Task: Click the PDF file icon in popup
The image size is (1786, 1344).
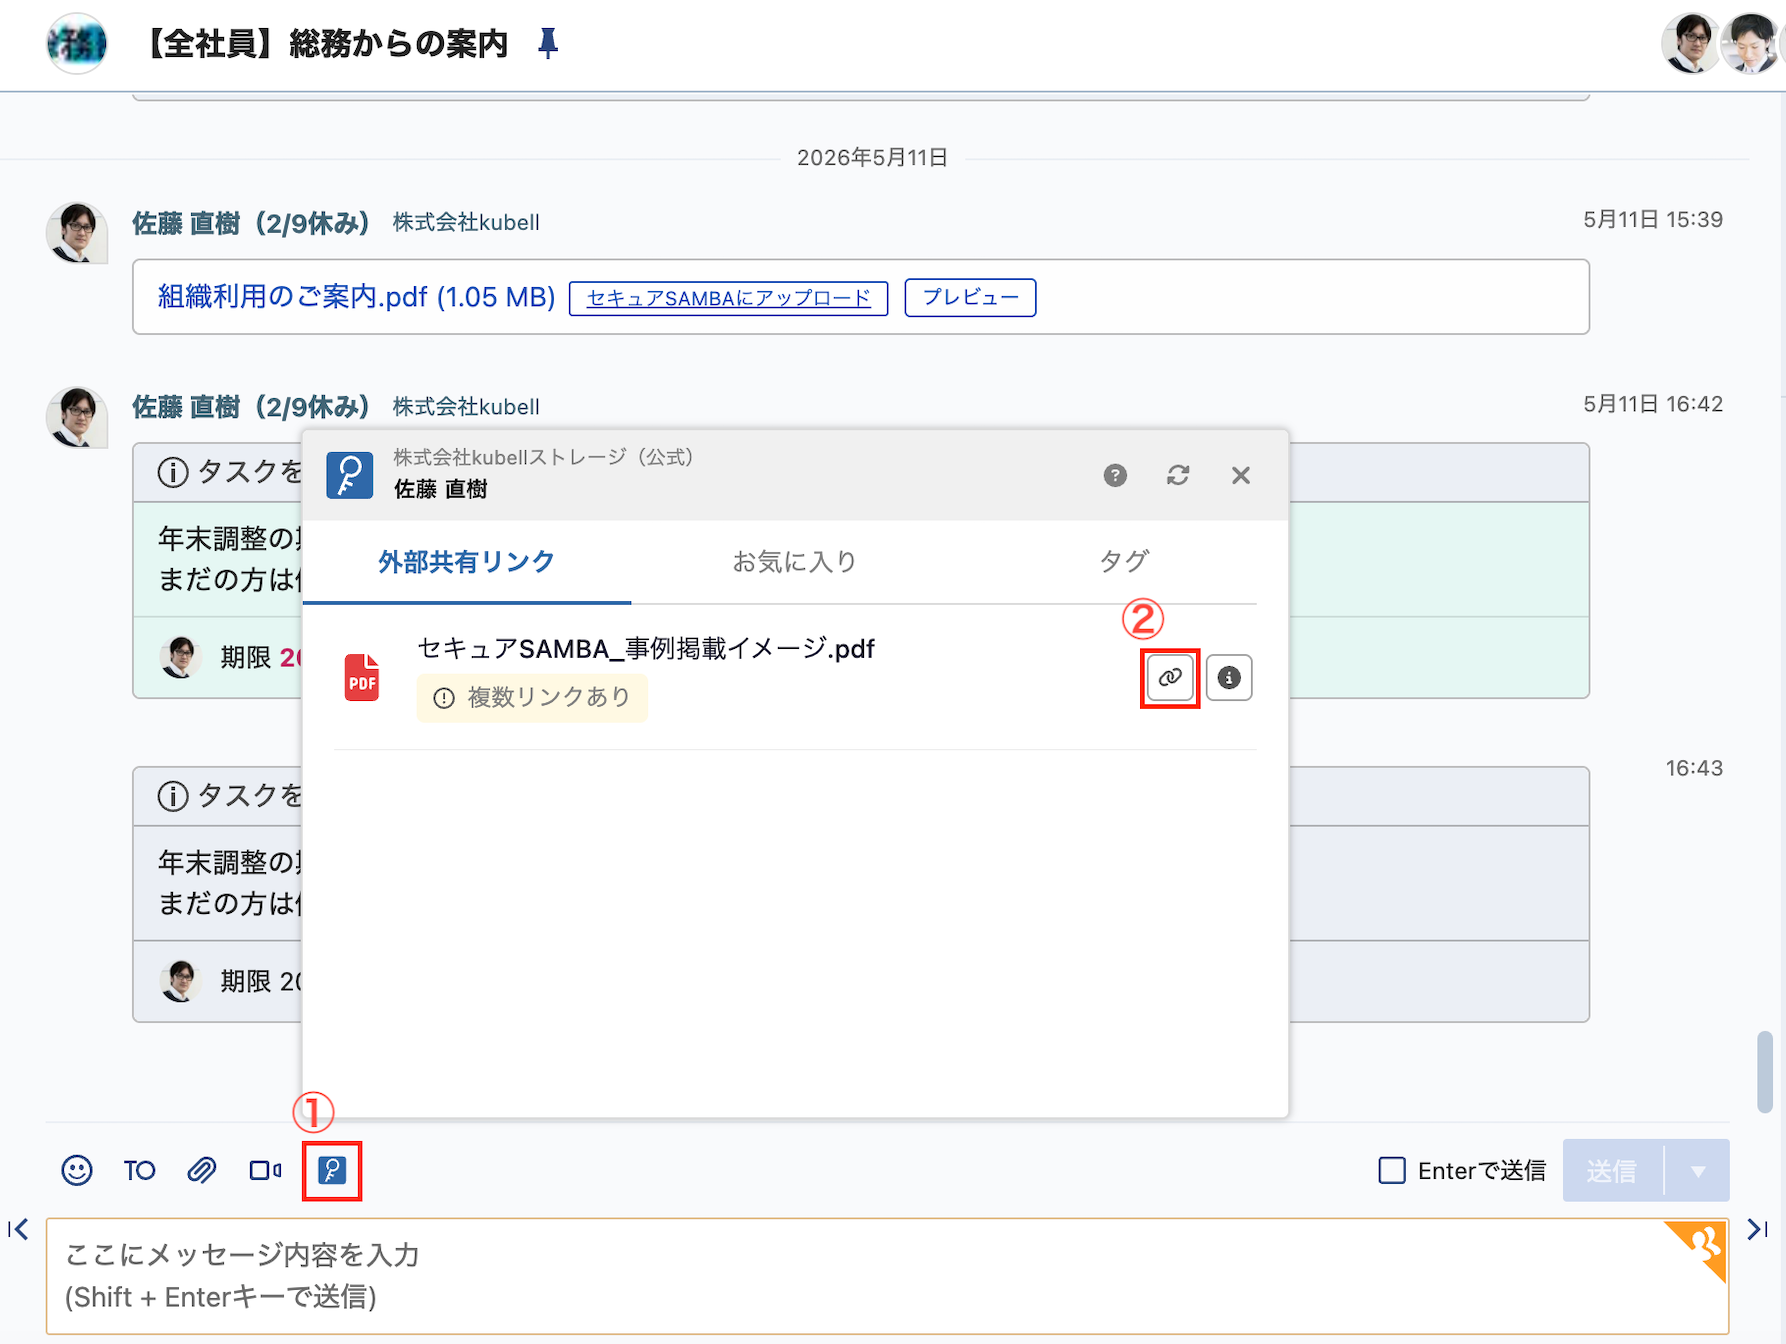Action: pyautogui.click(x=362, y=678)
